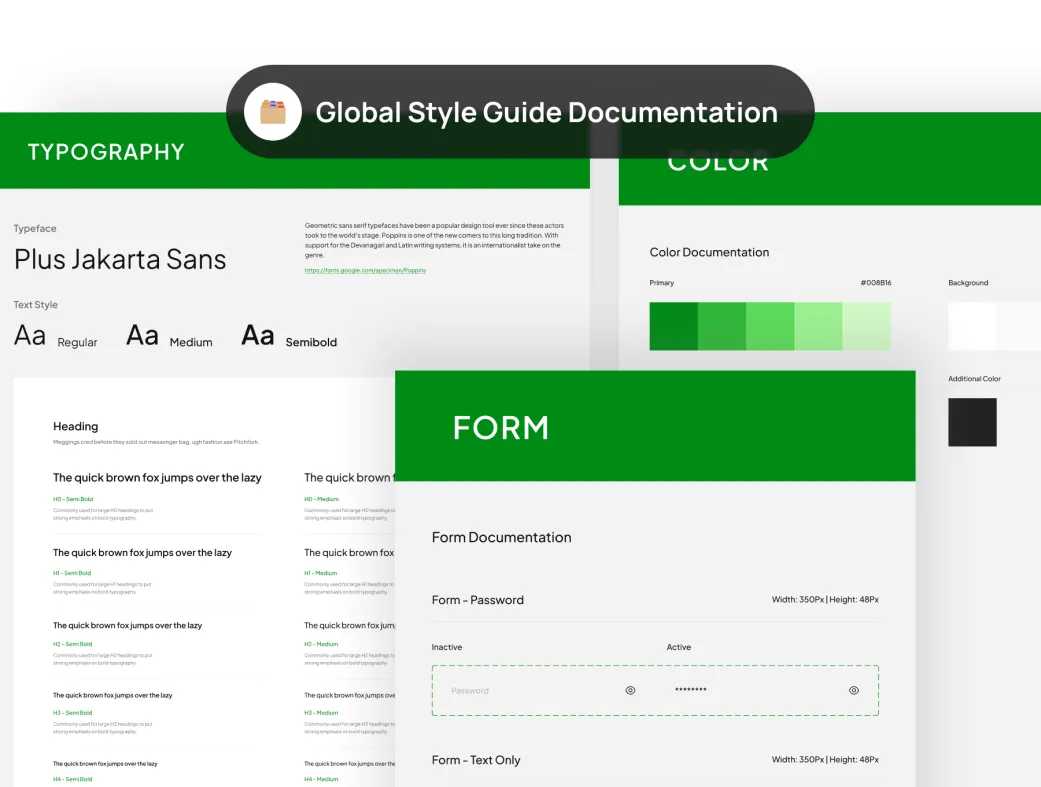This screenshot has height=787, width=1041.
Task: Toggle the eye icon in the inactive password field
Action: pyautogui.click(x=630, y=690)
